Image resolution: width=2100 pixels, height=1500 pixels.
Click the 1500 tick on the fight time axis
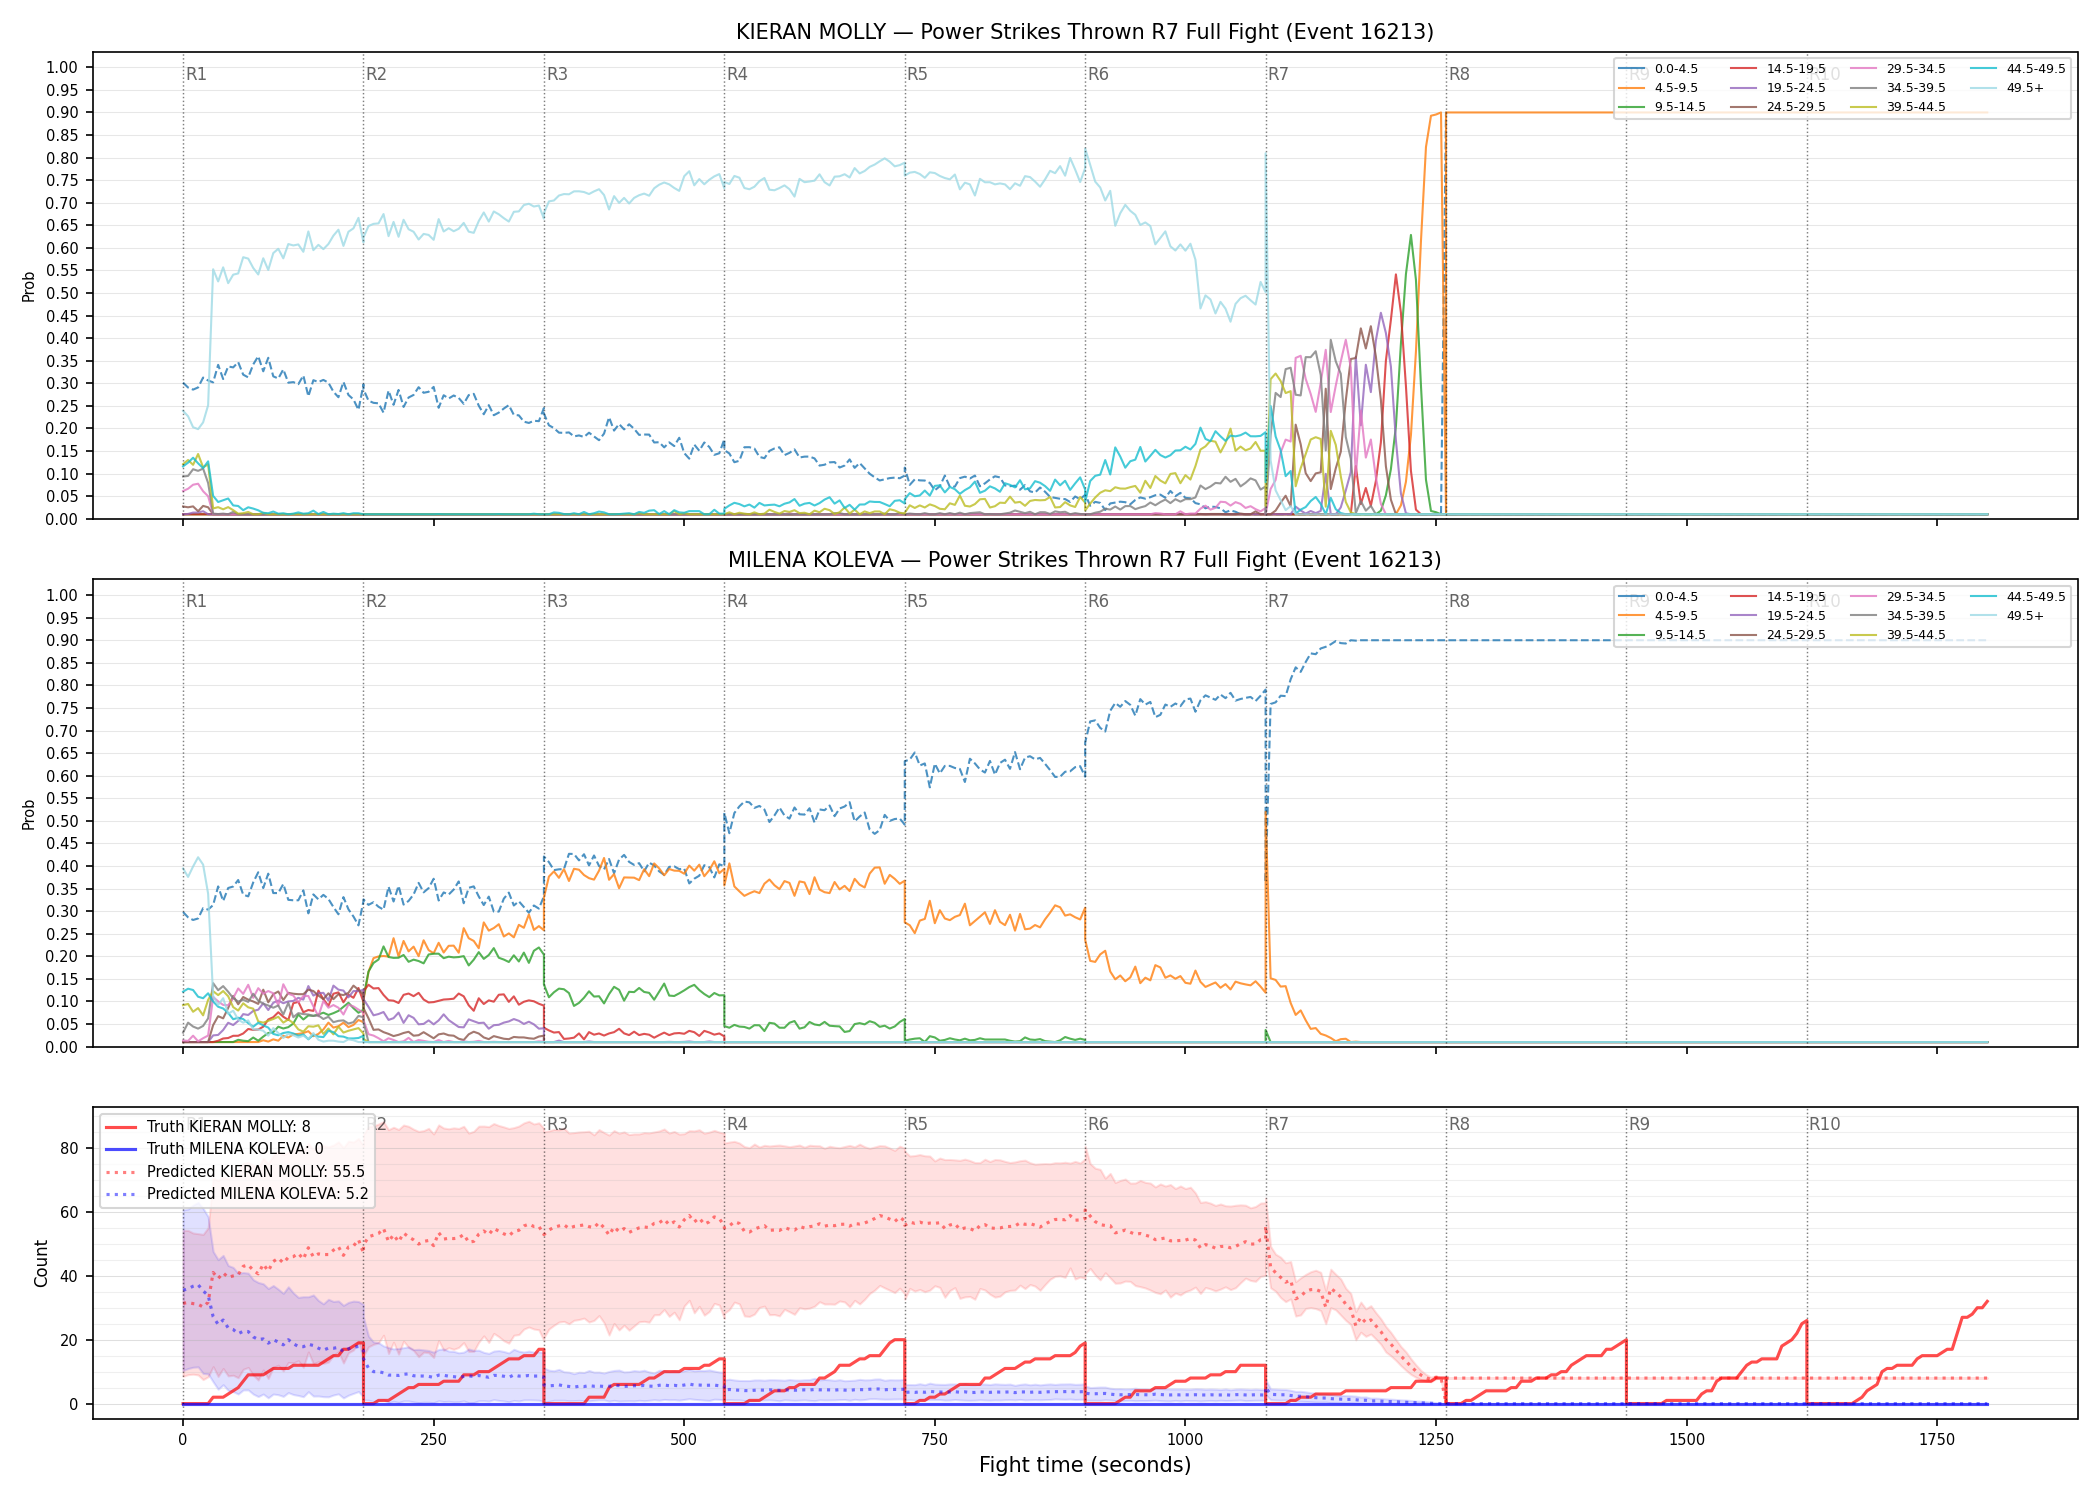coord(1687,1440)
